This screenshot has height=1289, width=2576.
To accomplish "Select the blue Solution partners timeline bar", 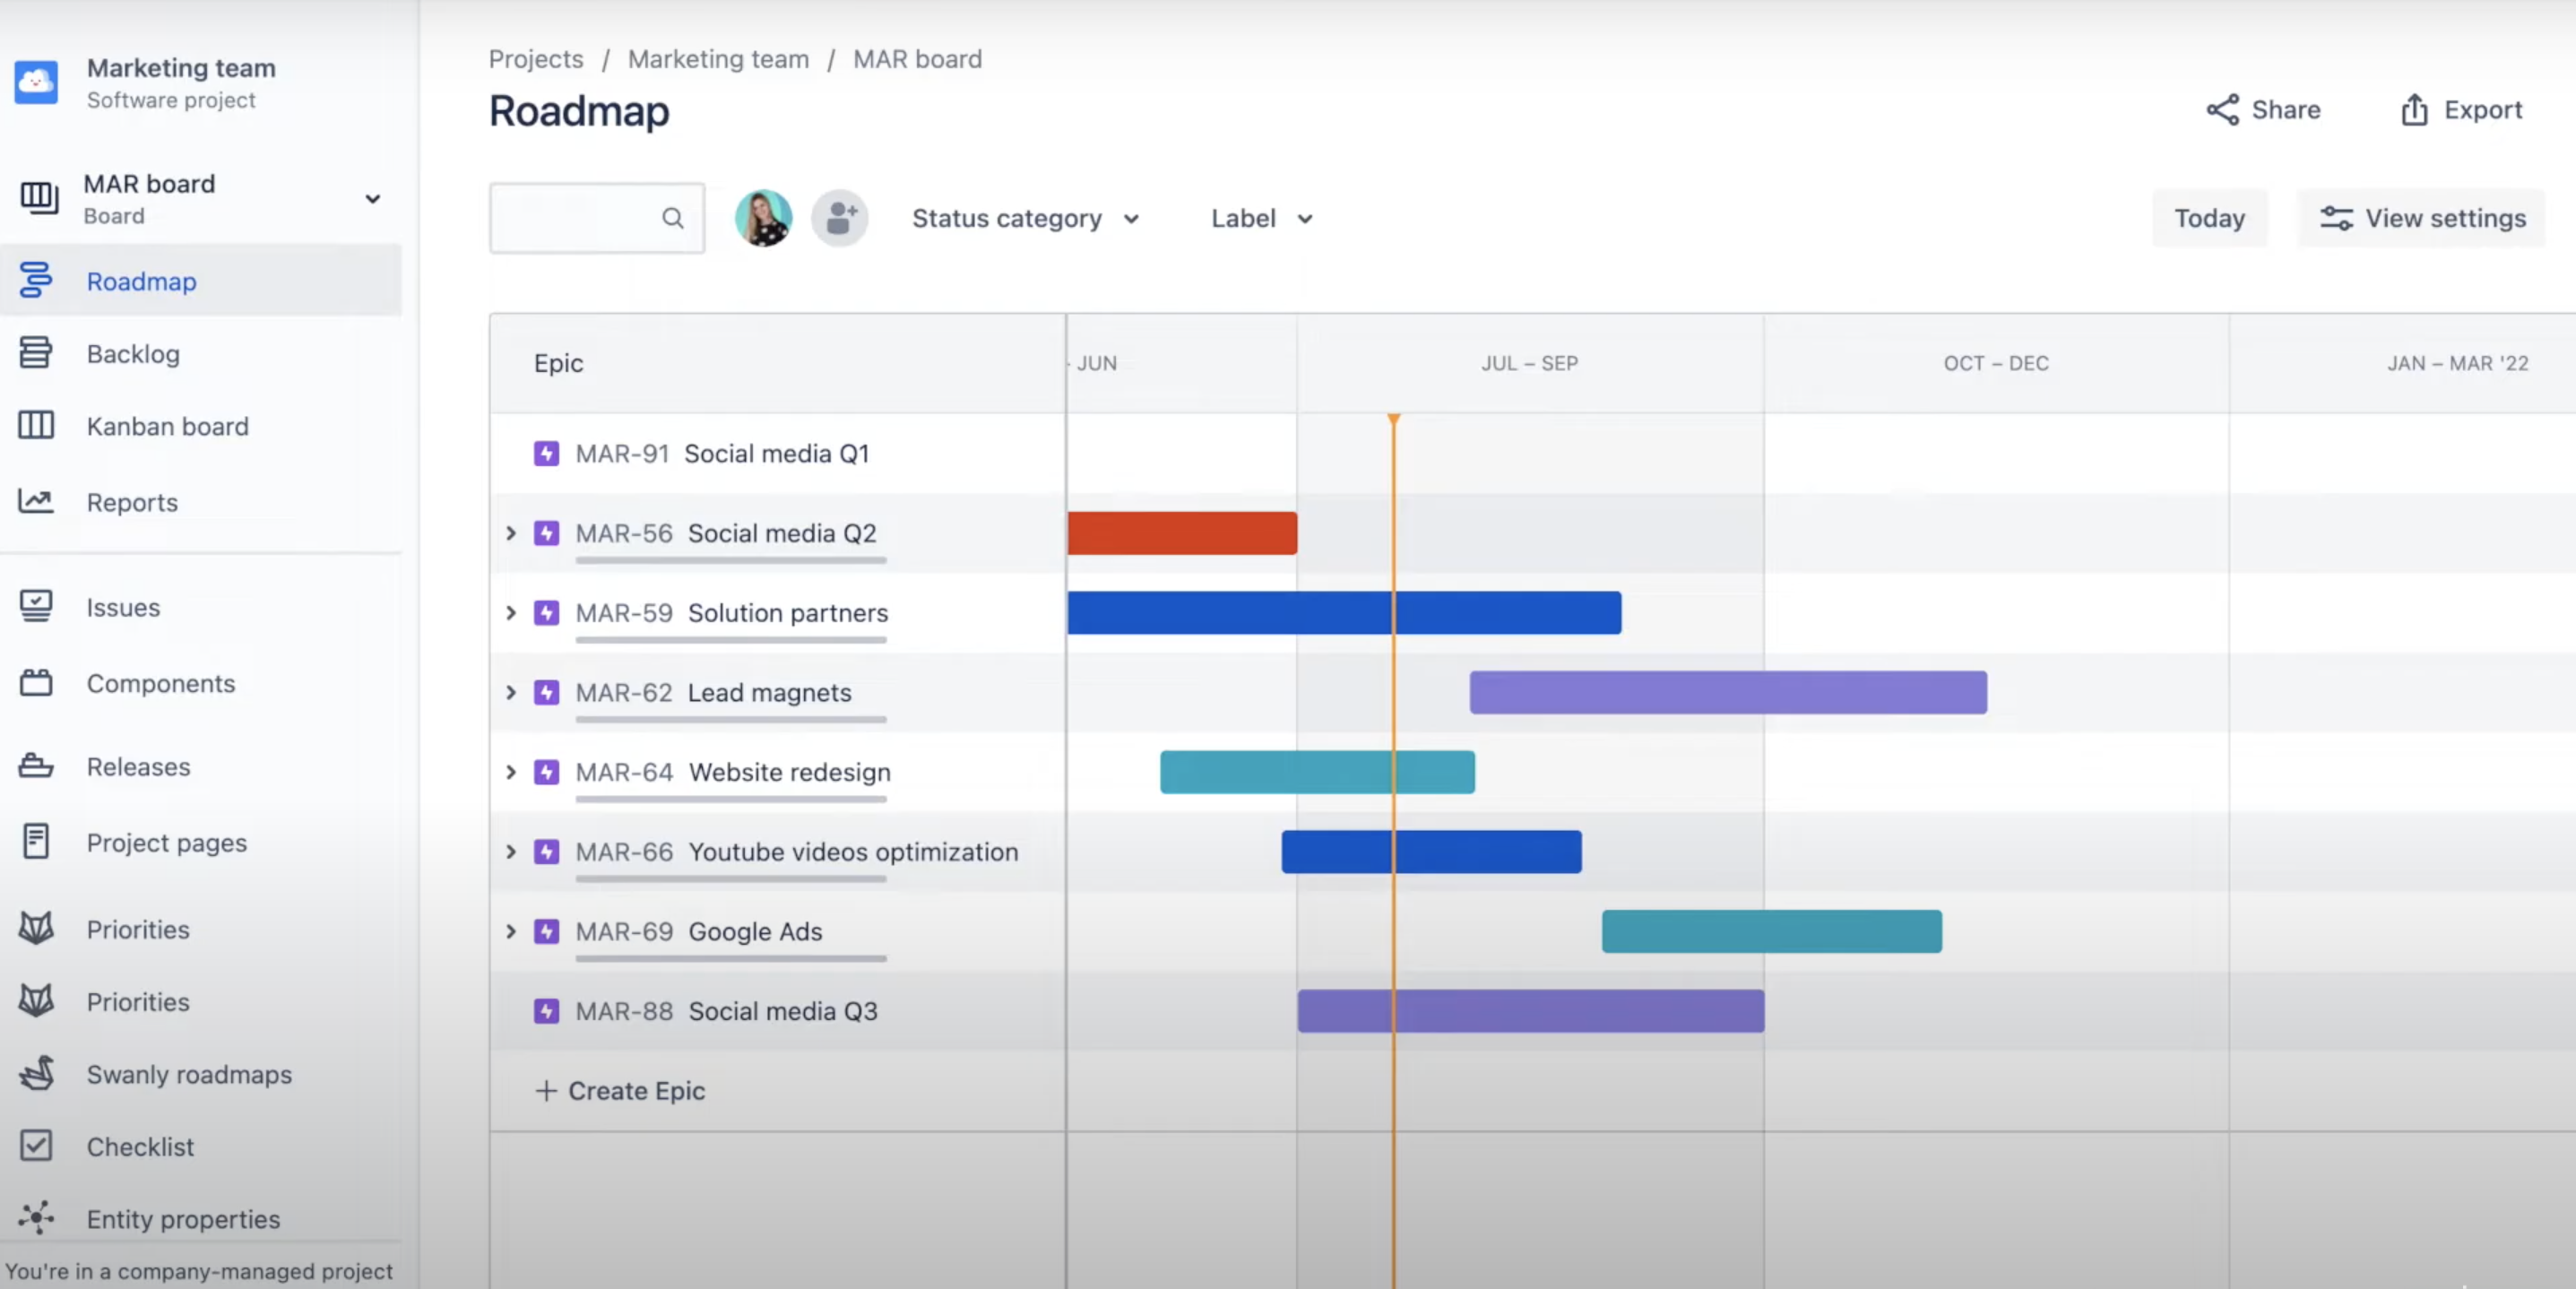I will click(1344, 613).
